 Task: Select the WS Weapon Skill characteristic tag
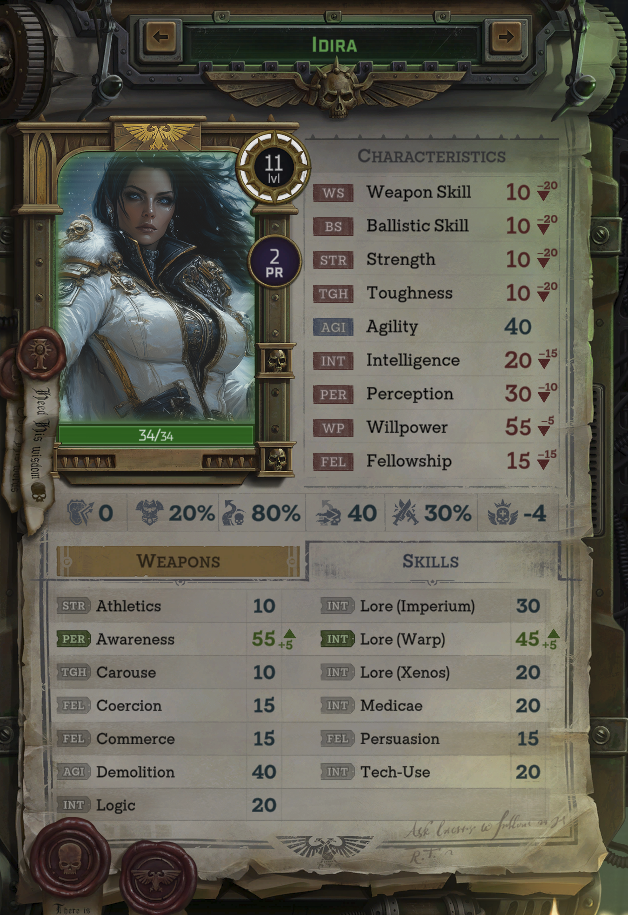click(x=333, y=193)
